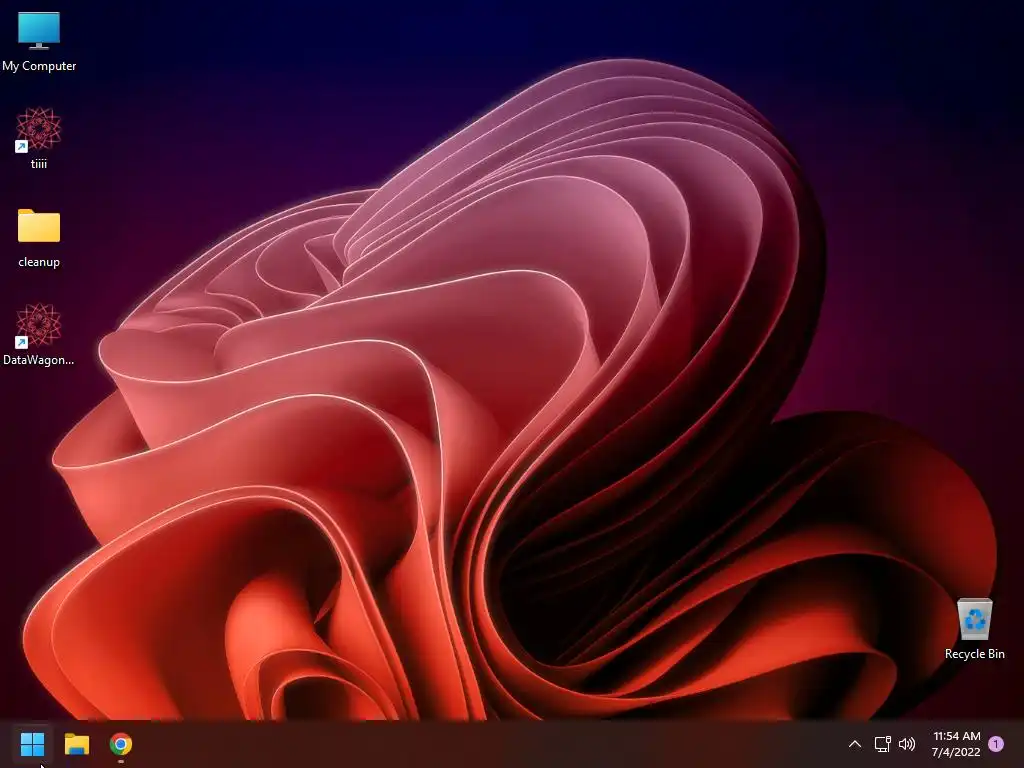Click the 7/4/2022 date text
The image size is (1024, 768).
point(956,752)
